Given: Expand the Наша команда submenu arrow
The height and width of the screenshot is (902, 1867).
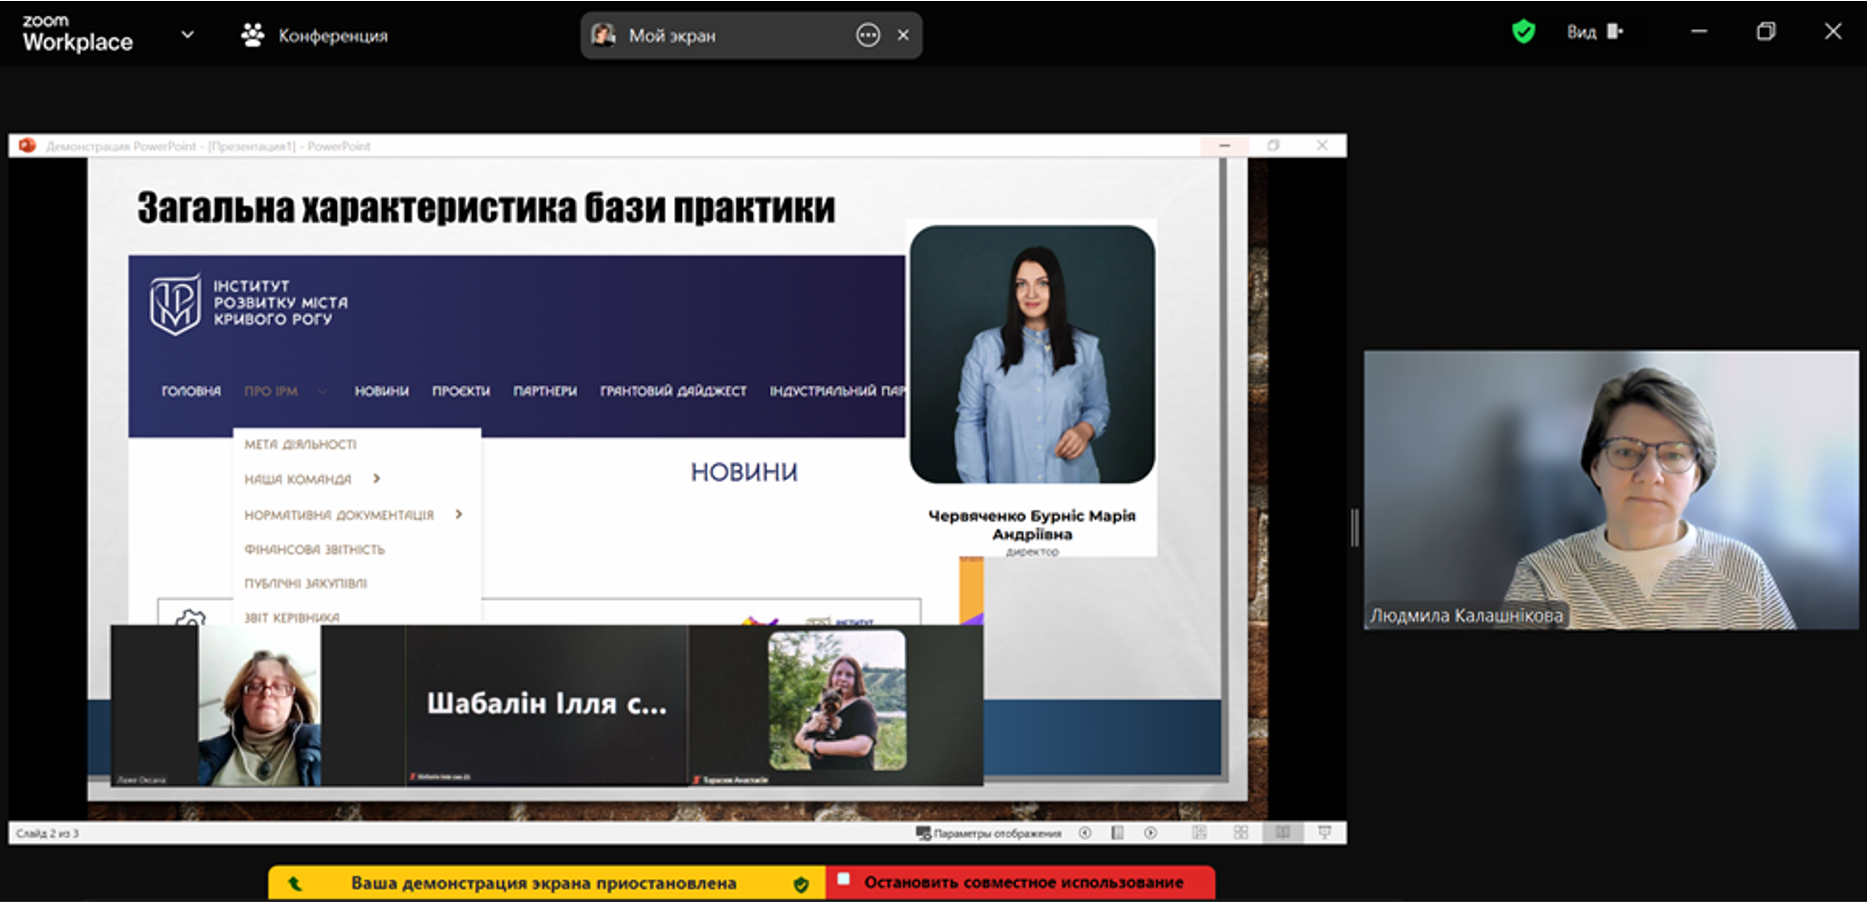Looking at the screenshot, I should (377, 479).
